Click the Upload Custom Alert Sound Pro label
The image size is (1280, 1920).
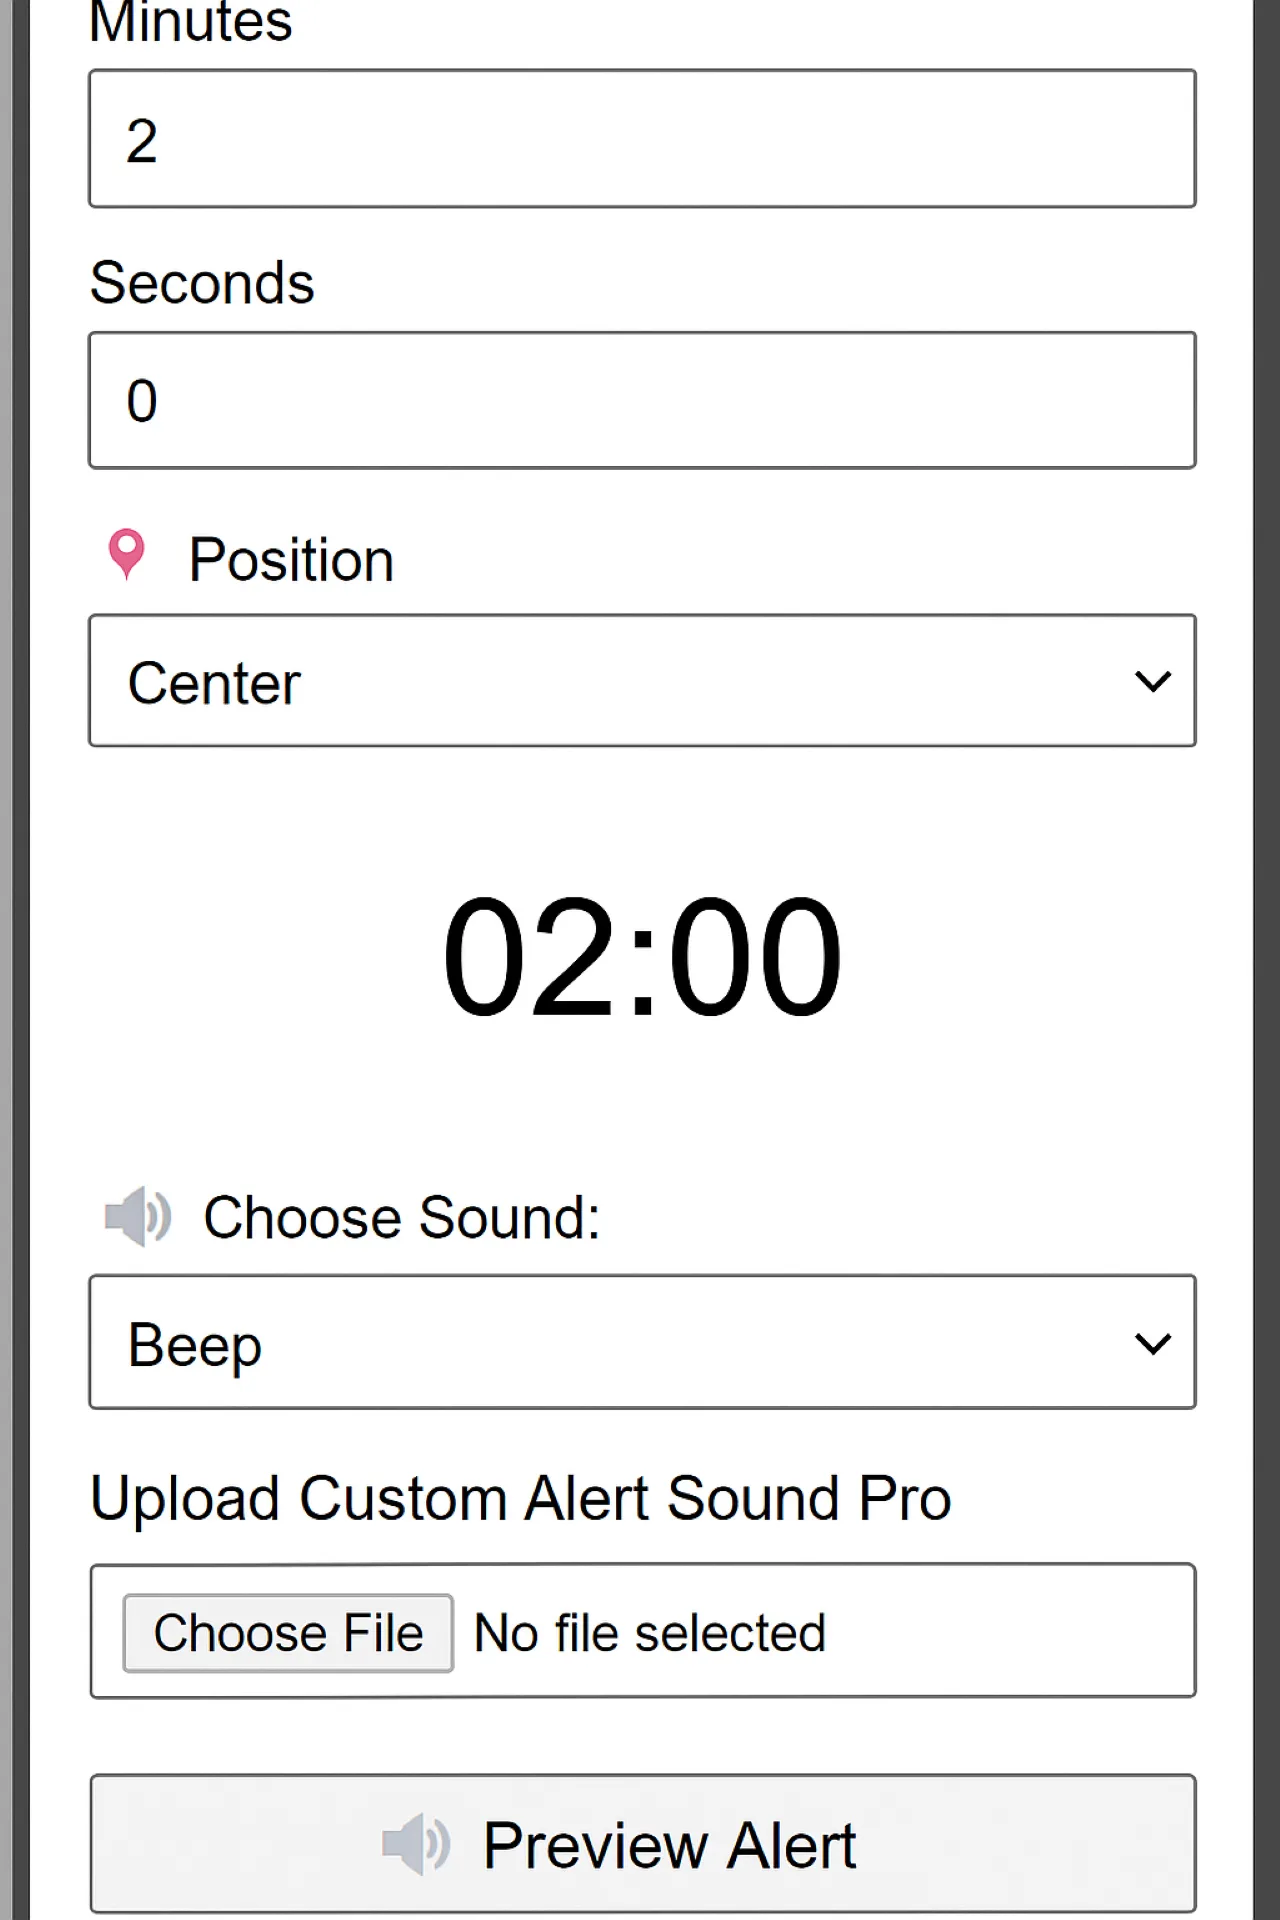[520, 1497]
